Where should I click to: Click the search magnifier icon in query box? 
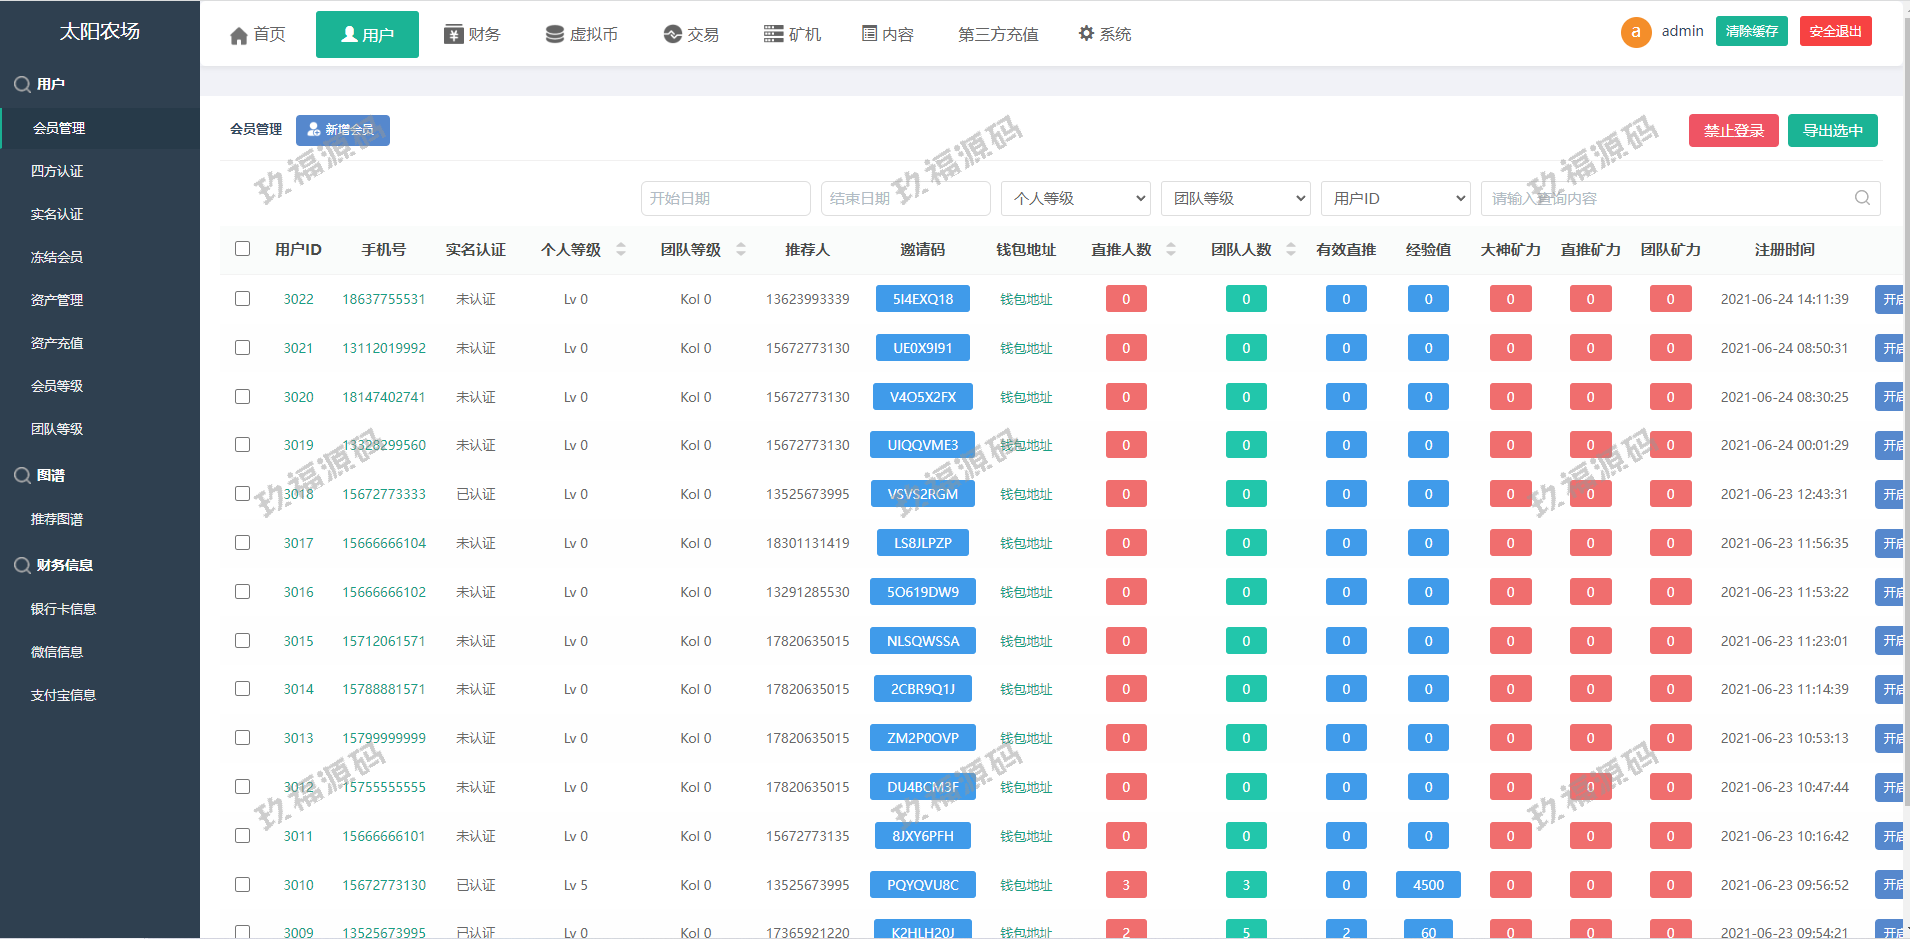tap(1862, 198)
